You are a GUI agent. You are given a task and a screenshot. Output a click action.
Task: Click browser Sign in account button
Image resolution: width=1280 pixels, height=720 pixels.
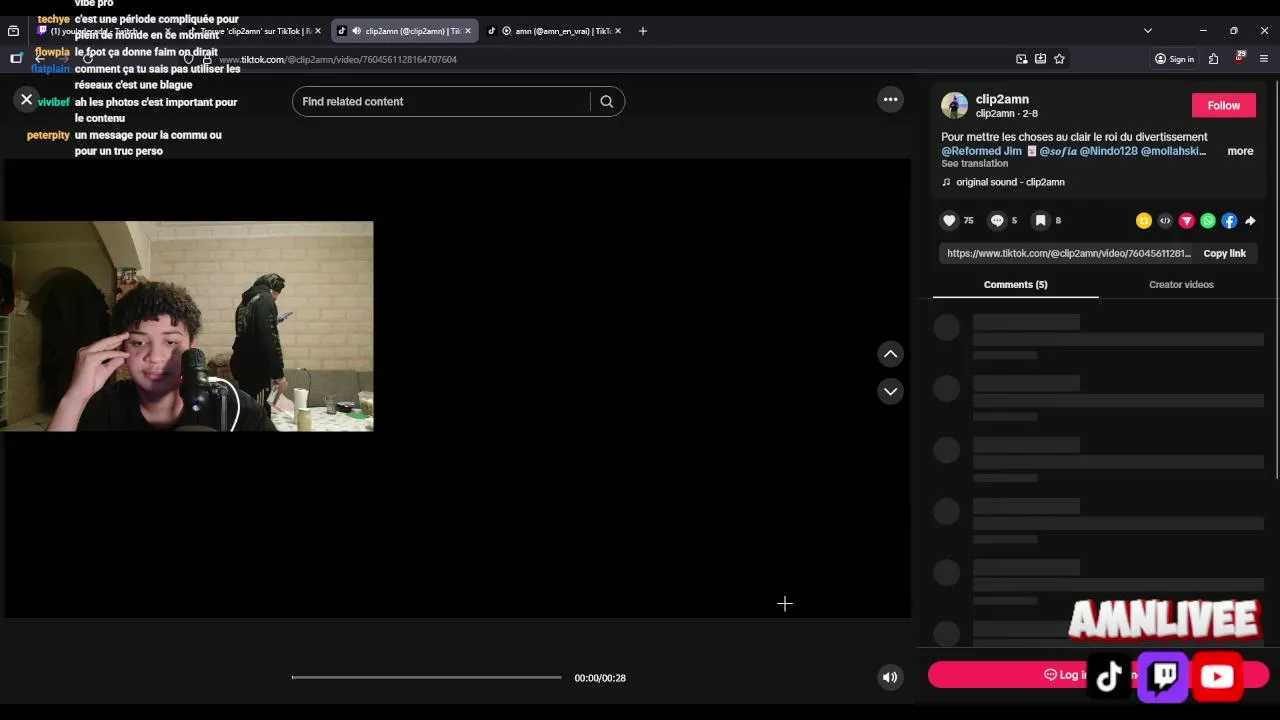click(1174, 59)
